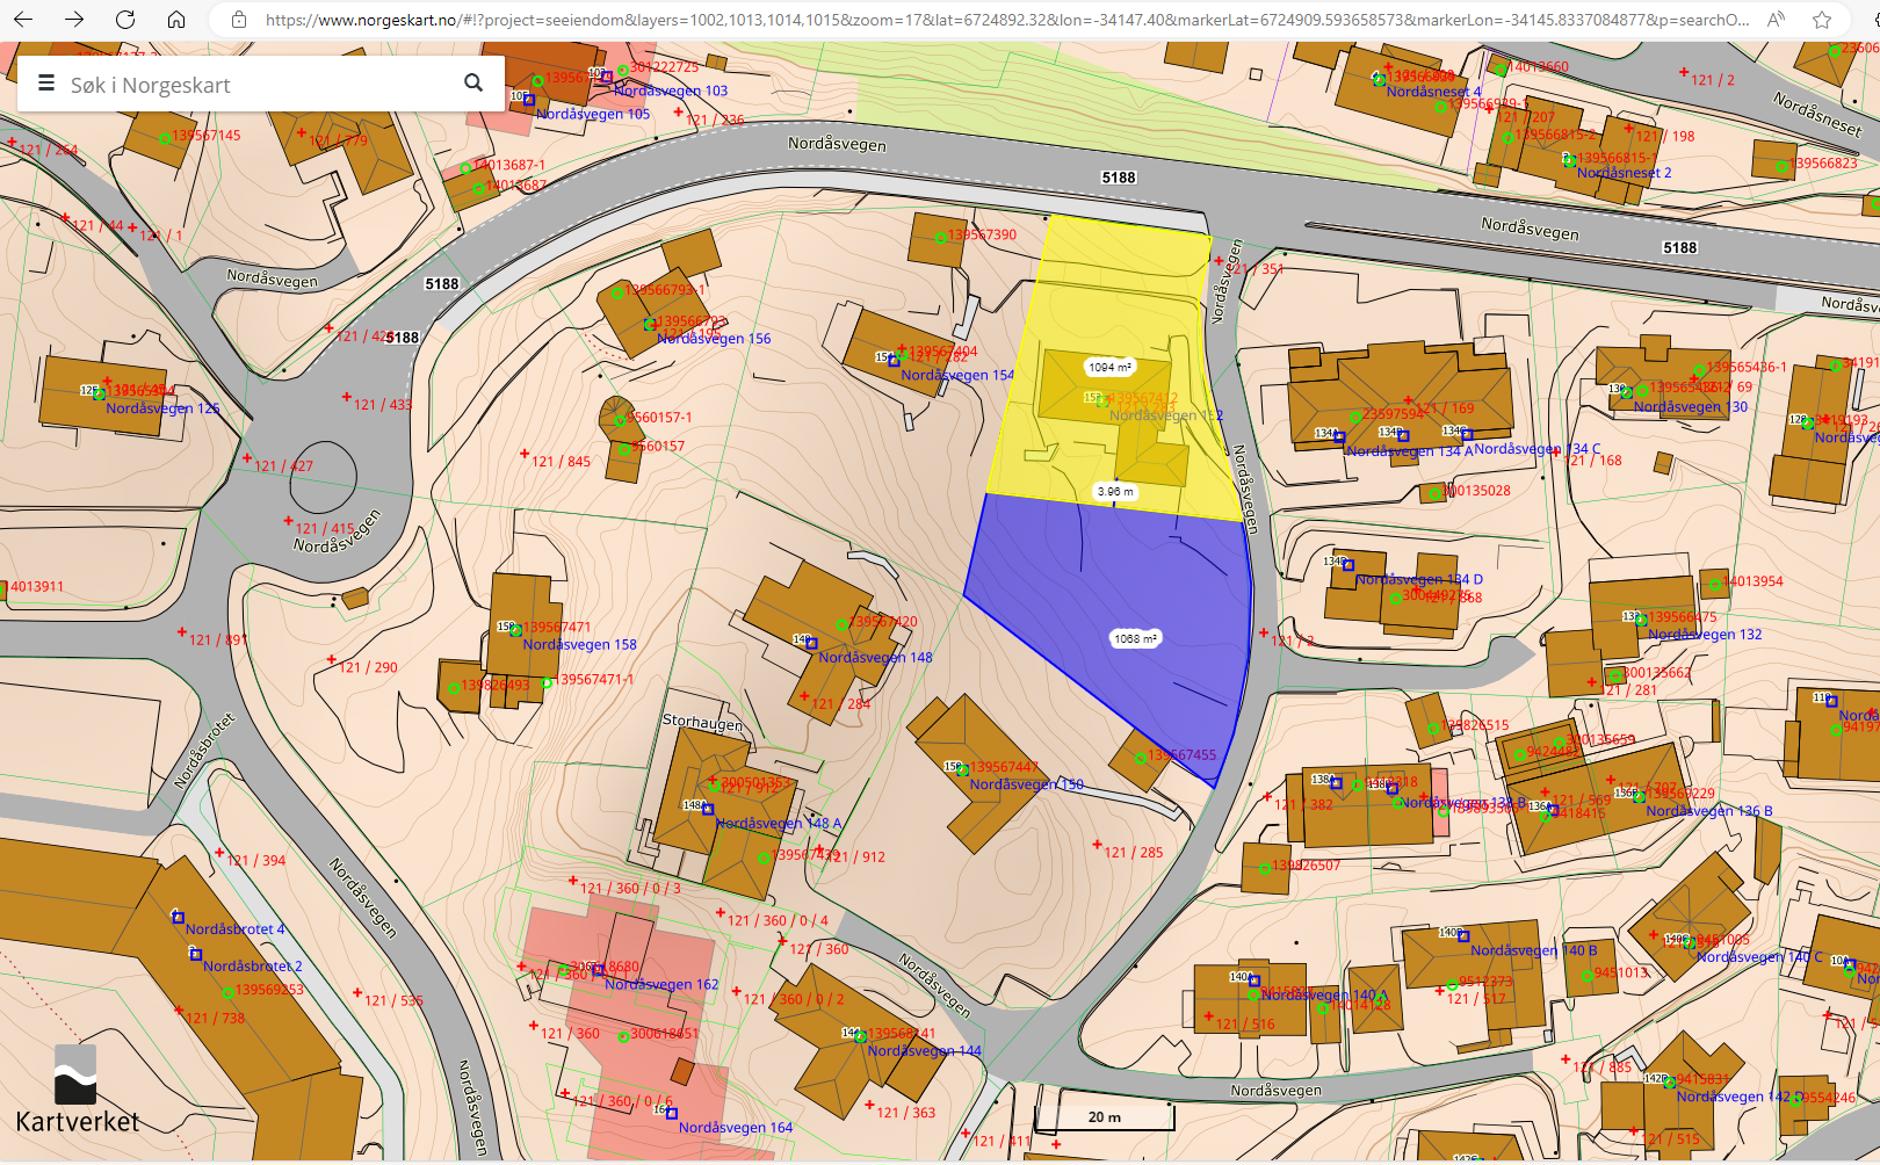Click property number 121 / 845
This screenshot has width=1880, height=1165.
(560, 461)
